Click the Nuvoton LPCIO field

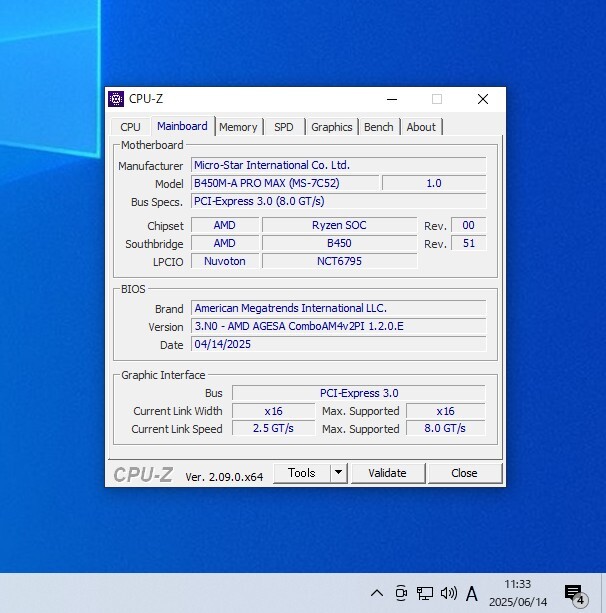coord(225,261)
